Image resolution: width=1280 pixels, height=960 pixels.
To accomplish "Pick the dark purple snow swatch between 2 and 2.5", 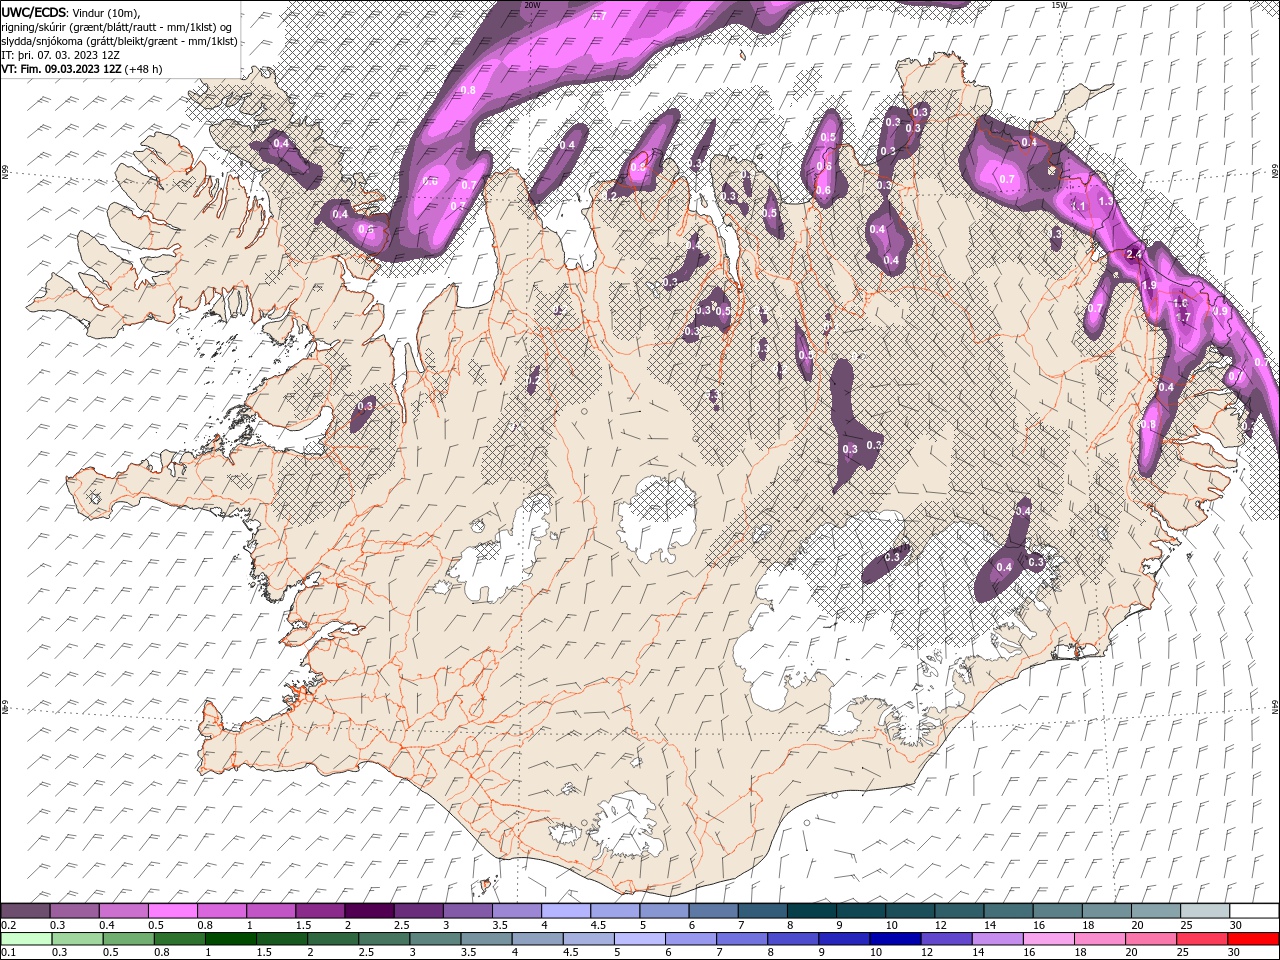I will (368, 911).
